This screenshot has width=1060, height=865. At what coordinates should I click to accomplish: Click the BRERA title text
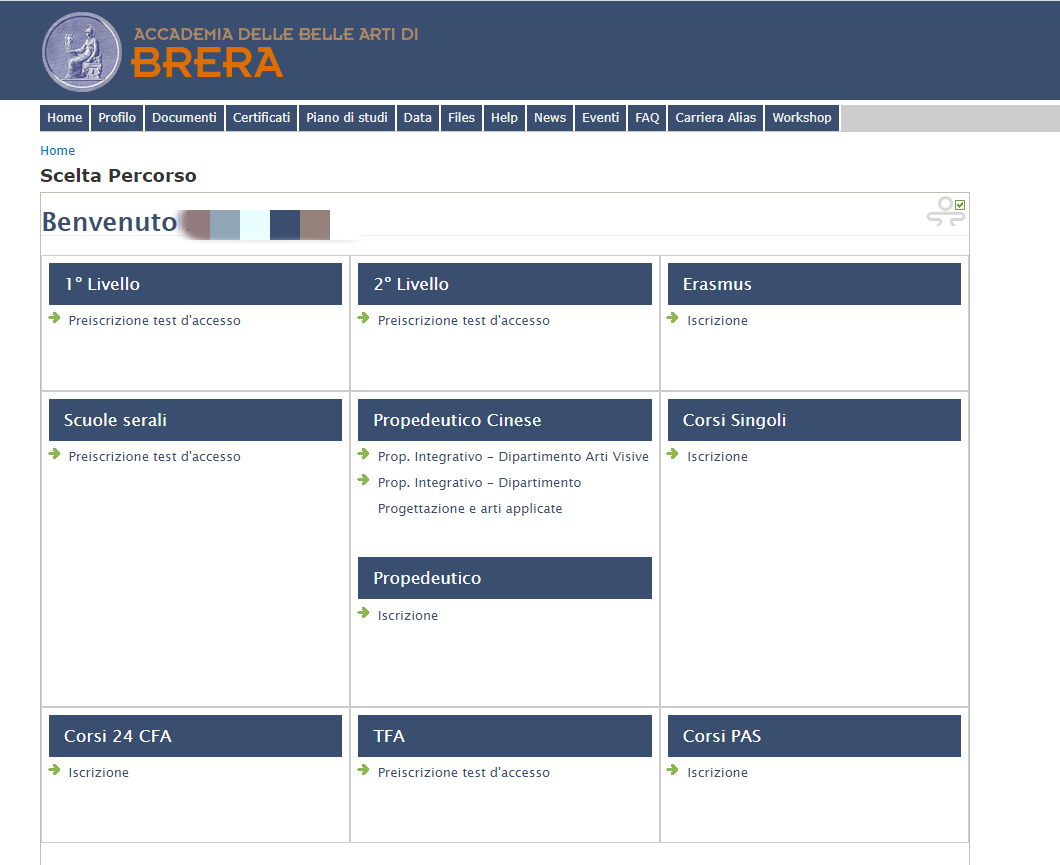[x=207, y=63]
